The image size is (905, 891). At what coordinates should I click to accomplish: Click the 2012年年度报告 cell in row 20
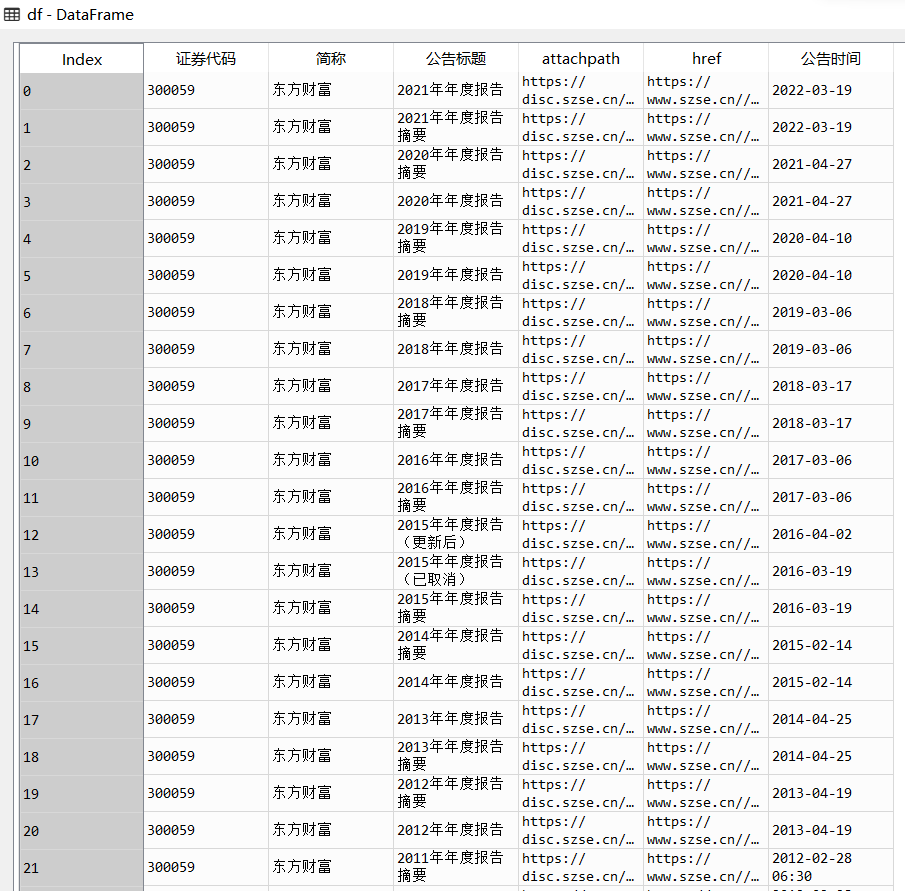pyautogui.click(x=456, y=830)
